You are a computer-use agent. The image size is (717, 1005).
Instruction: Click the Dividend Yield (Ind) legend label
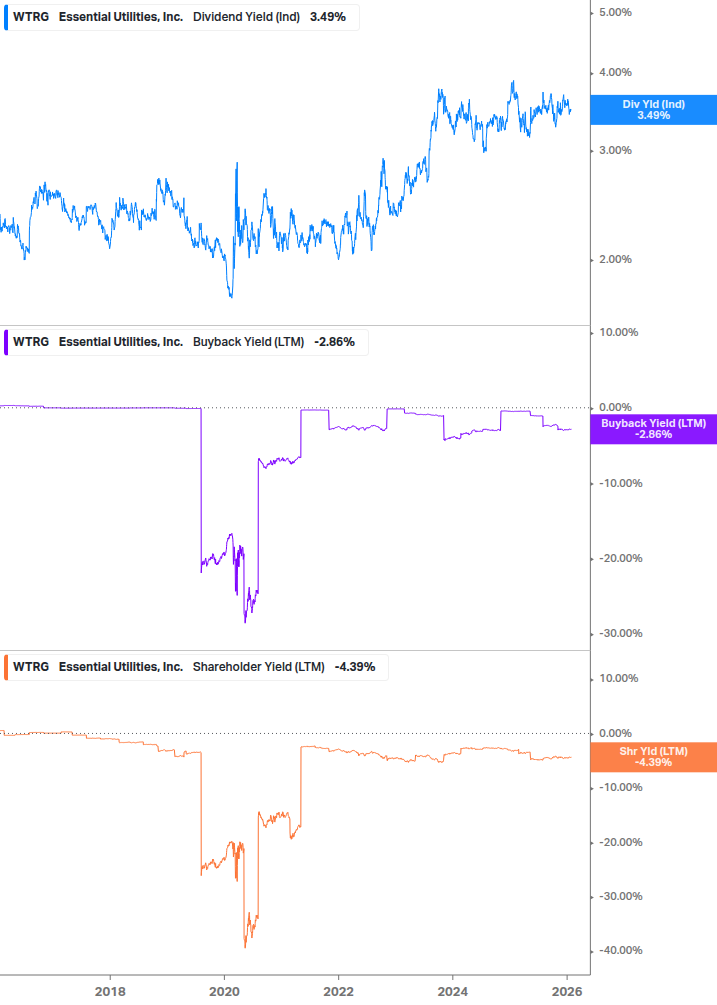coord(246,17)
